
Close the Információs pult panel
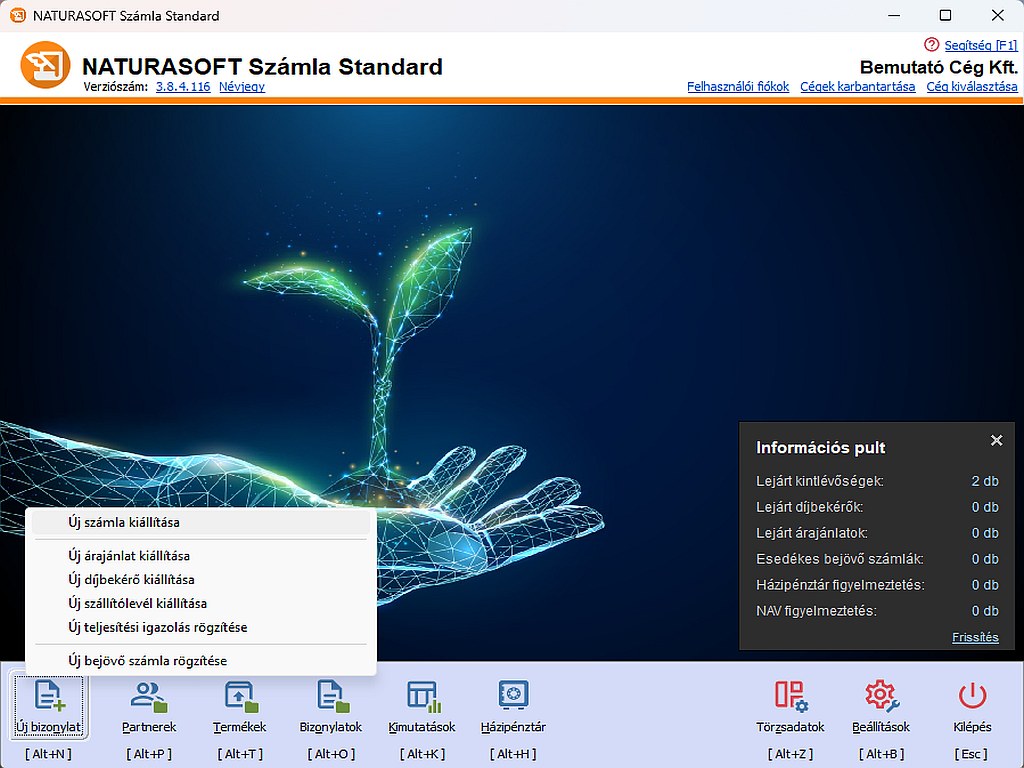coord(996,440)
